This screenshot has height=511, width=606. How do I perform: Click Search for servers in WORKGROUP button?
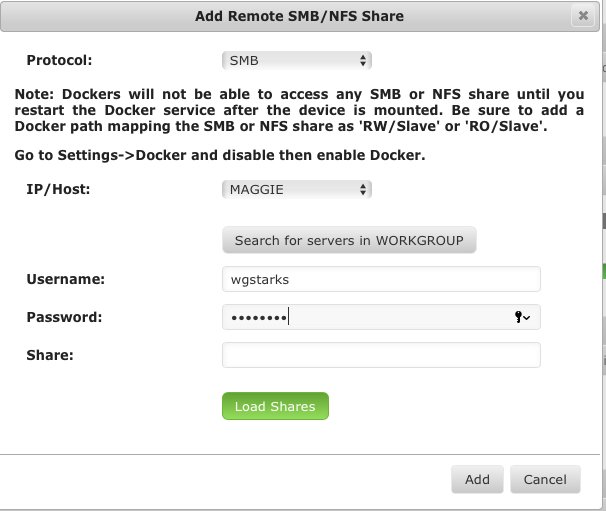point(349,240)
